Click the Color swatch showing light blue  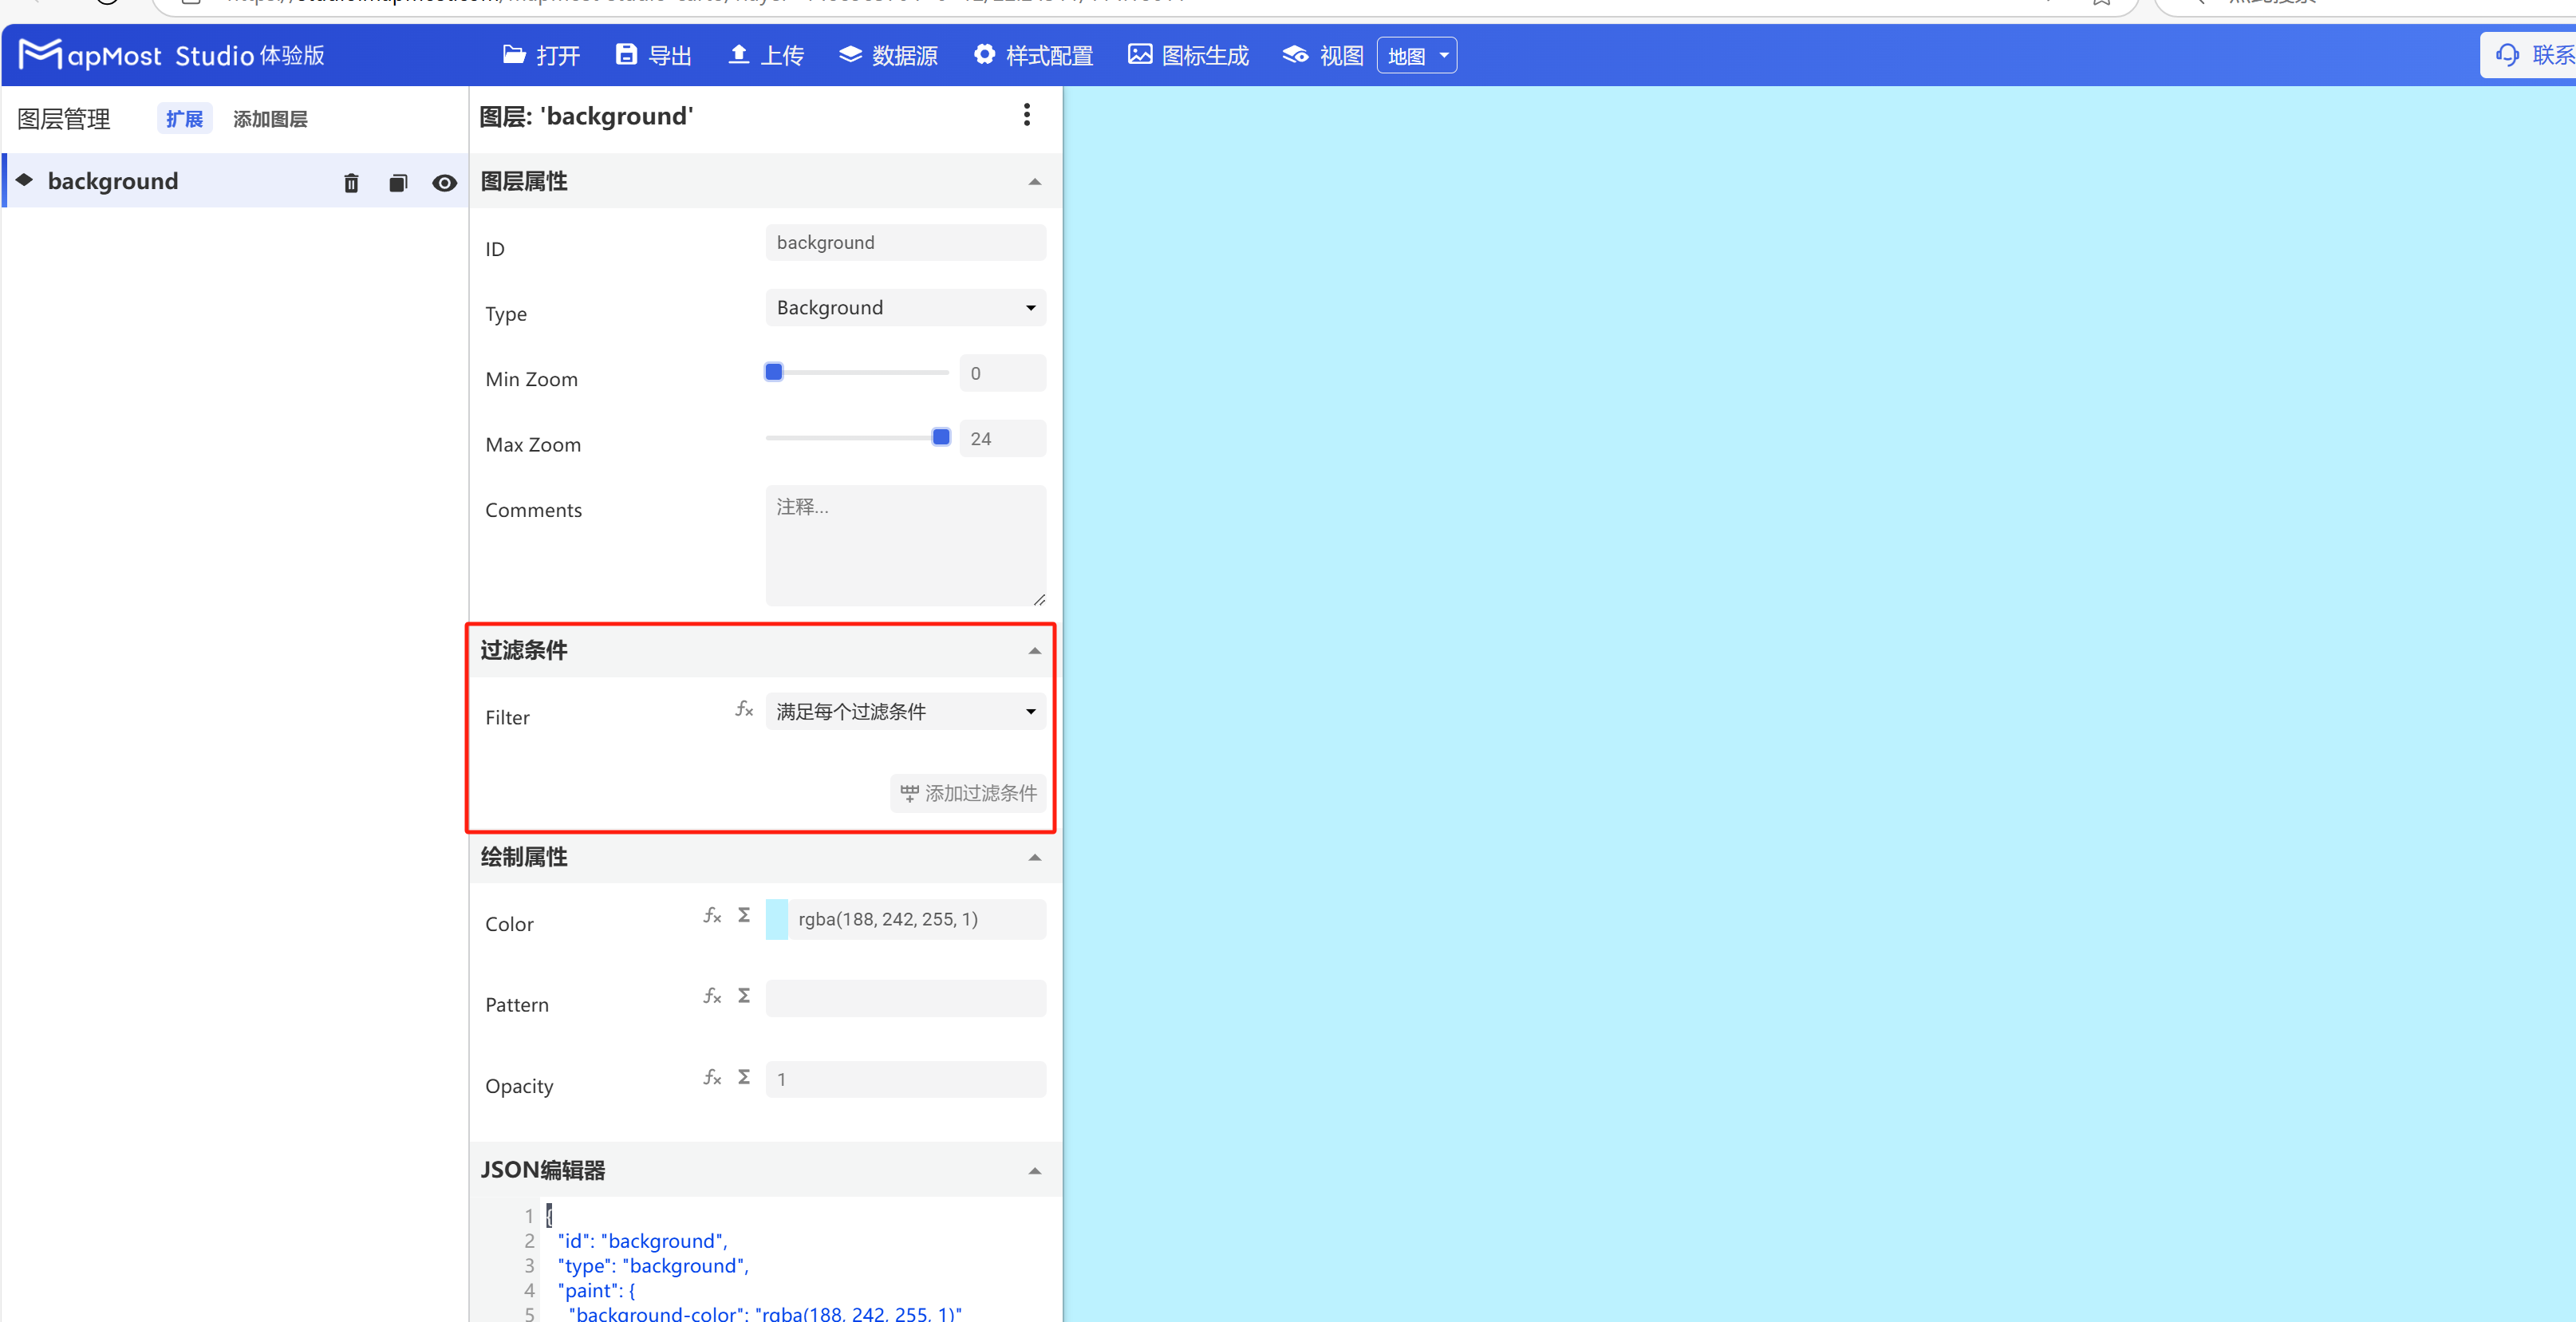tap(776, 919)
